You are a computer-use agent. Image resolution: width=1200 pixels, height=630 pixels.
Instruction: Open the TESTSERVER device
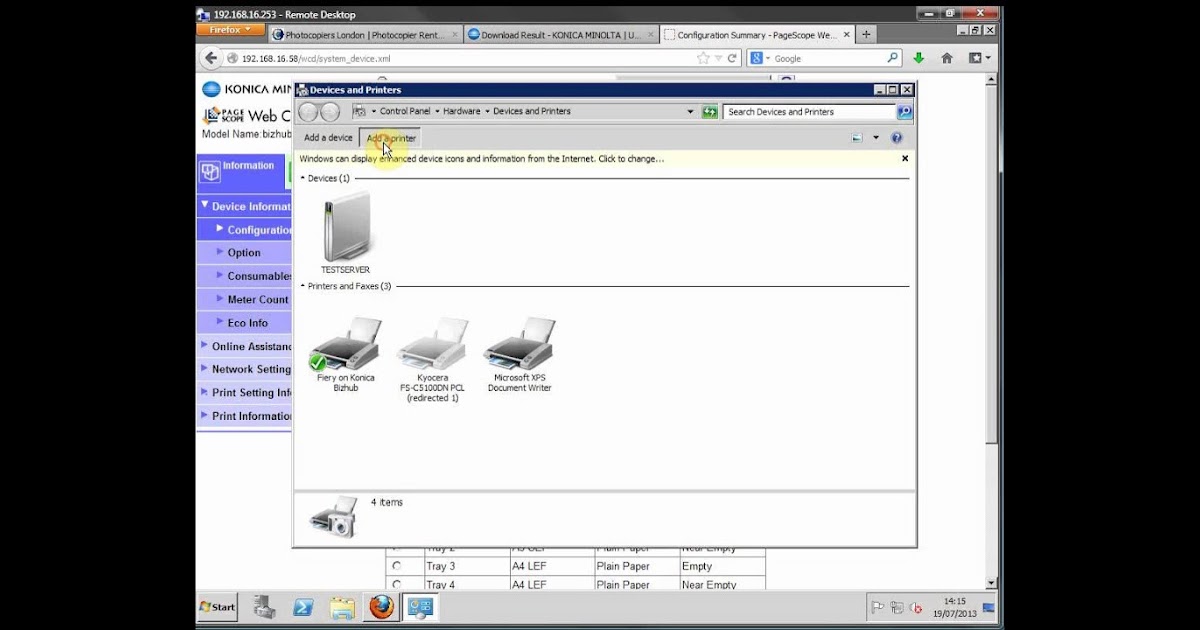pos(346,232)
